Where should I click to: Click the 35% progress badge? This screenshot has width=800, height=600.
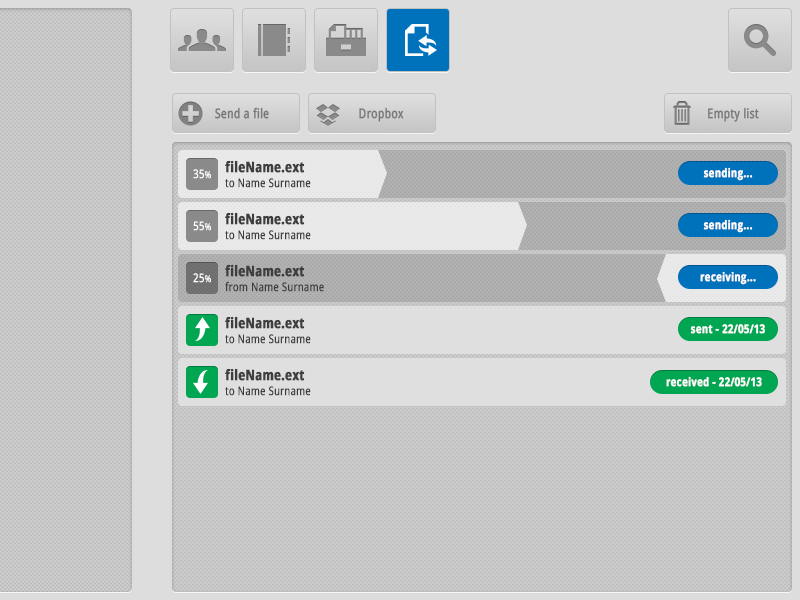(x=201, y=173)
